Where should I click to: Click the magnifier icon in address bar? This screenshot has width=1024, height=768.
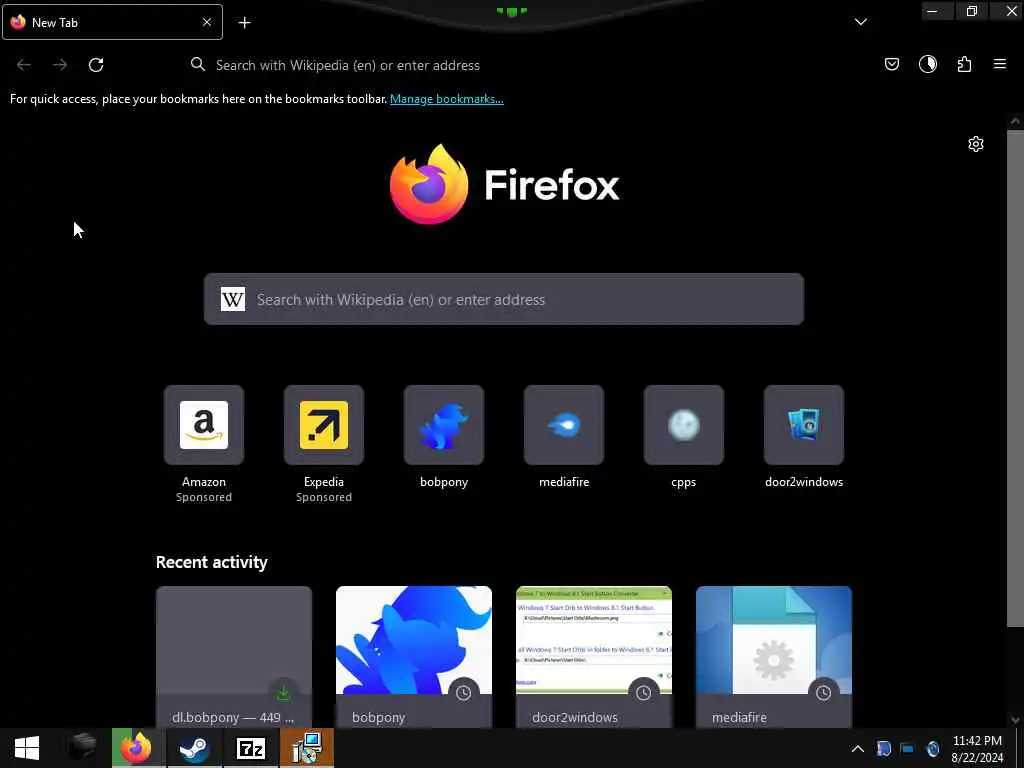(198, 64)
